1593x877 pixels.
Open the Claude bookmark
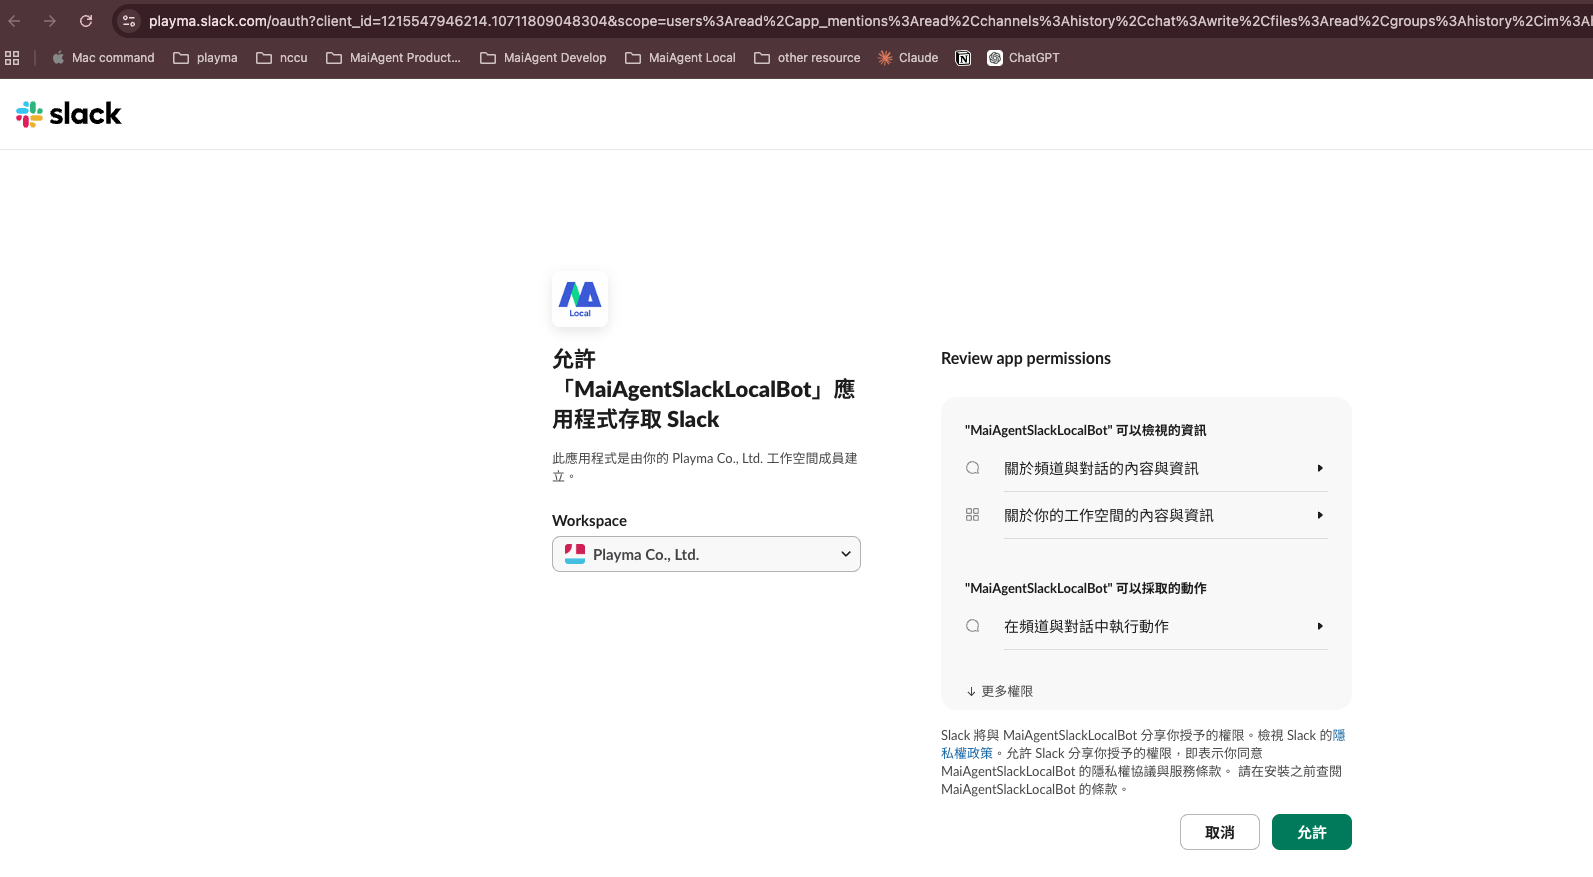[x=908, y=58]
